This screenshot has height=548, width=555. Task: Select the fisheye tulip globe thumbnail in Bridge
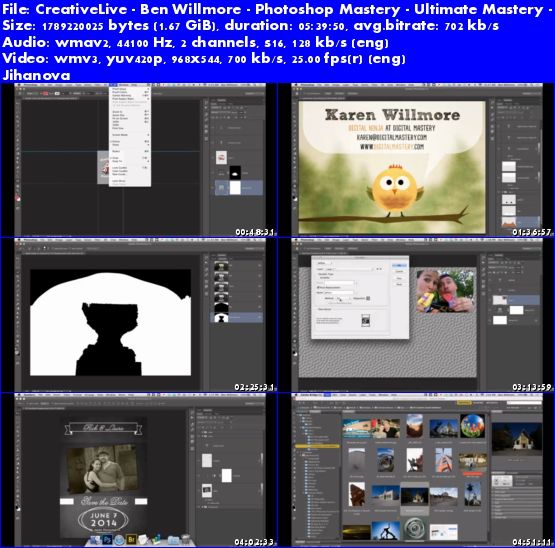(472, 427)
